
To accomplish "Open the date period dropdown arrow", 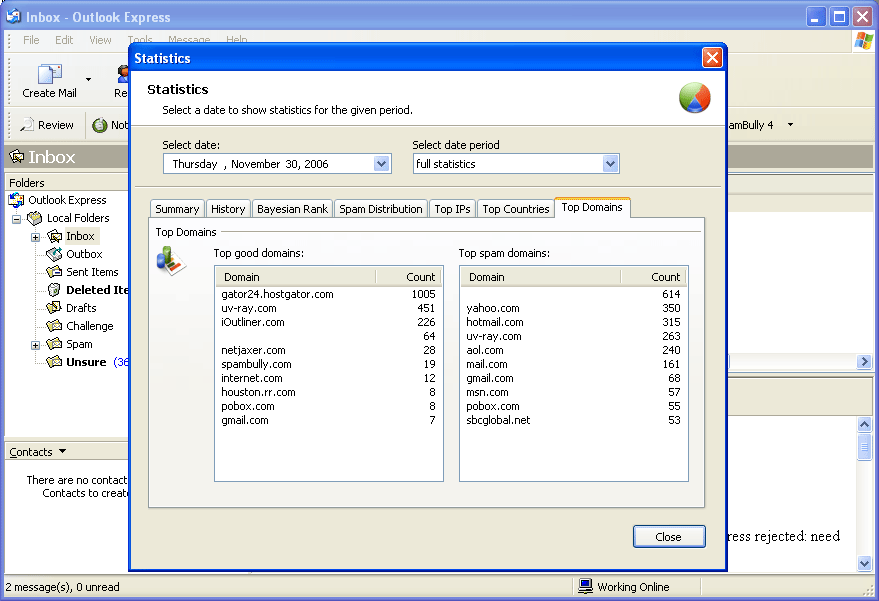I will pos(610,164).
